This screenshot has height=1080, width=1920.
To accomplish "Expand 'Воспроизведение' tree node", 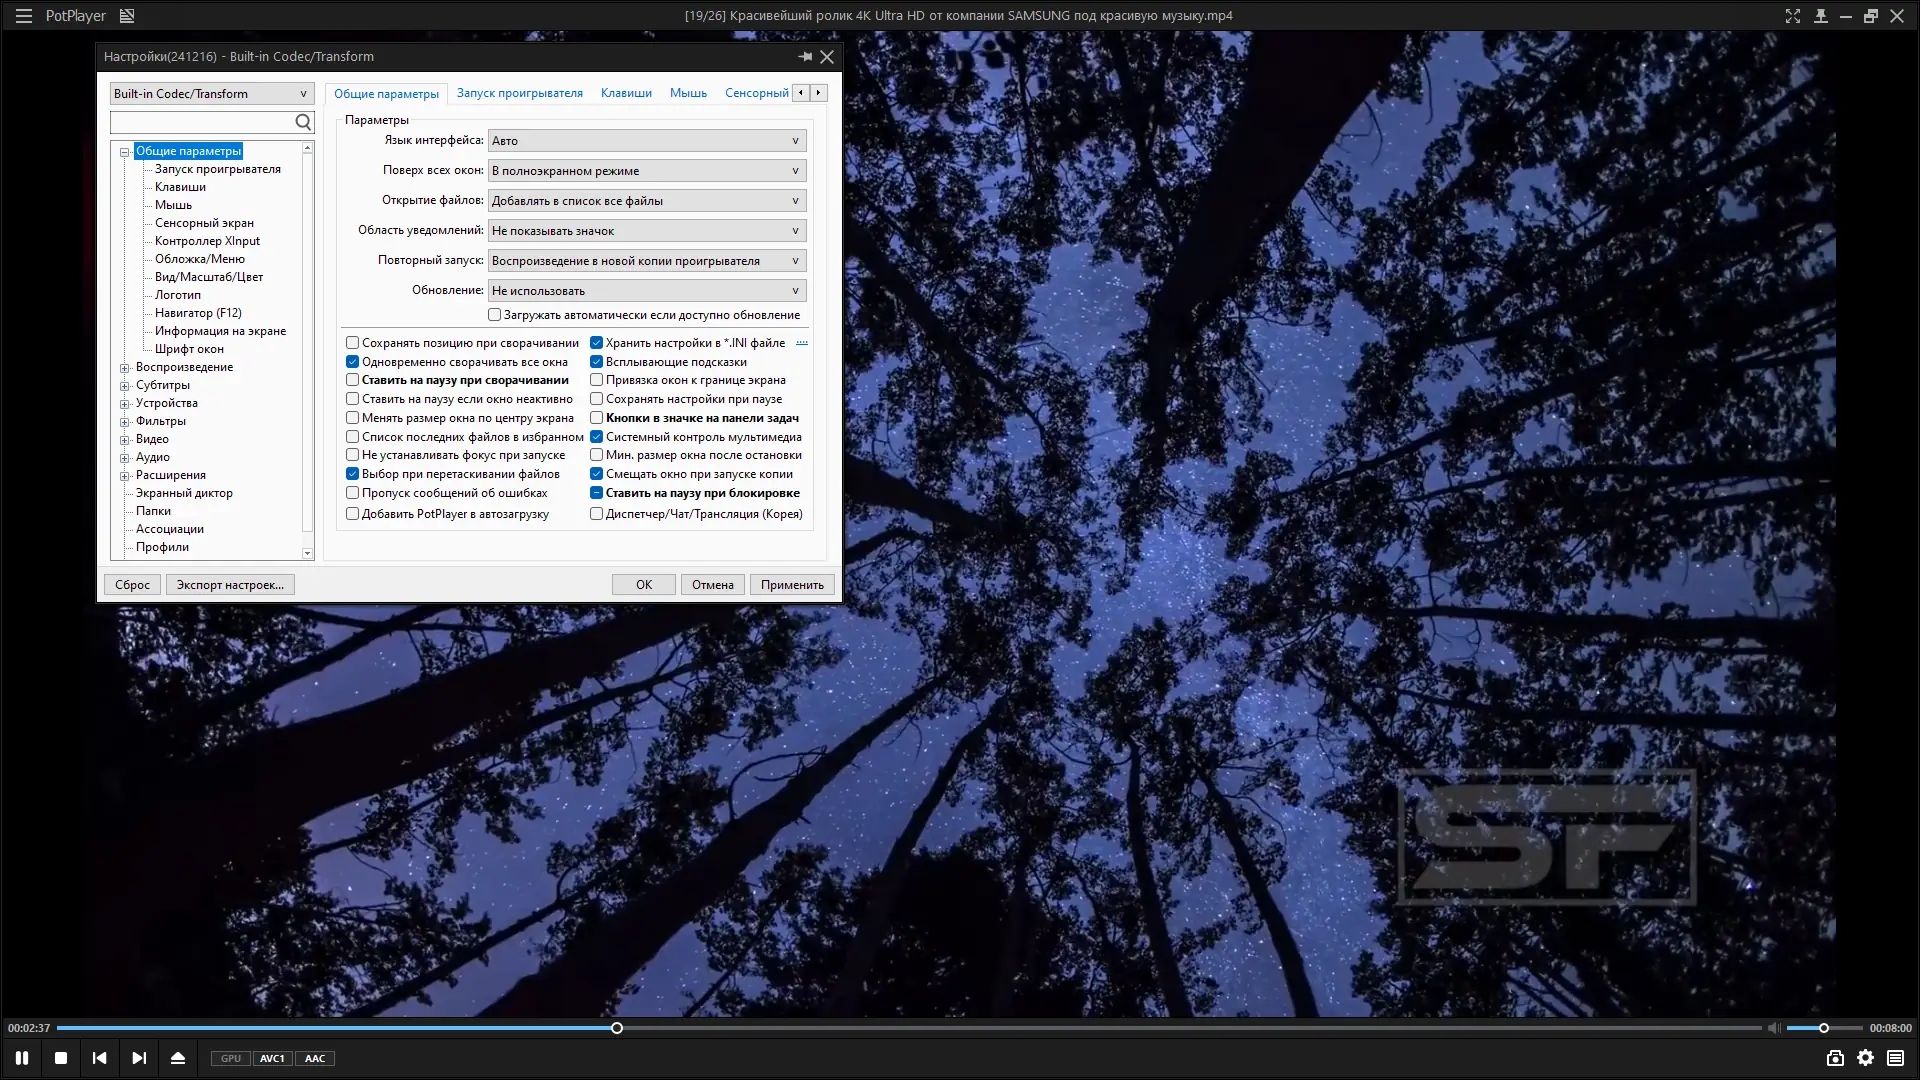I will [125, 368].
